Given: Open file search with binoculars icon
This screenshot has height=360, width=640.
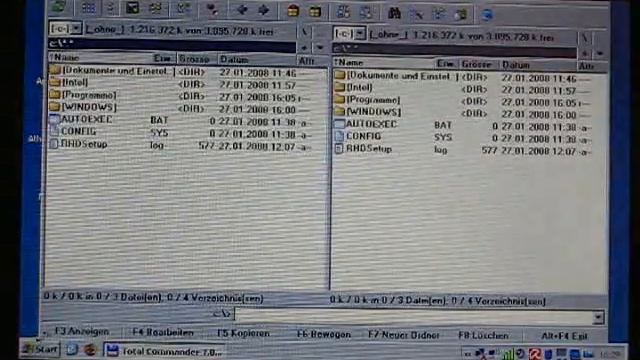Looking at the screenshot, I should (394, 13).
